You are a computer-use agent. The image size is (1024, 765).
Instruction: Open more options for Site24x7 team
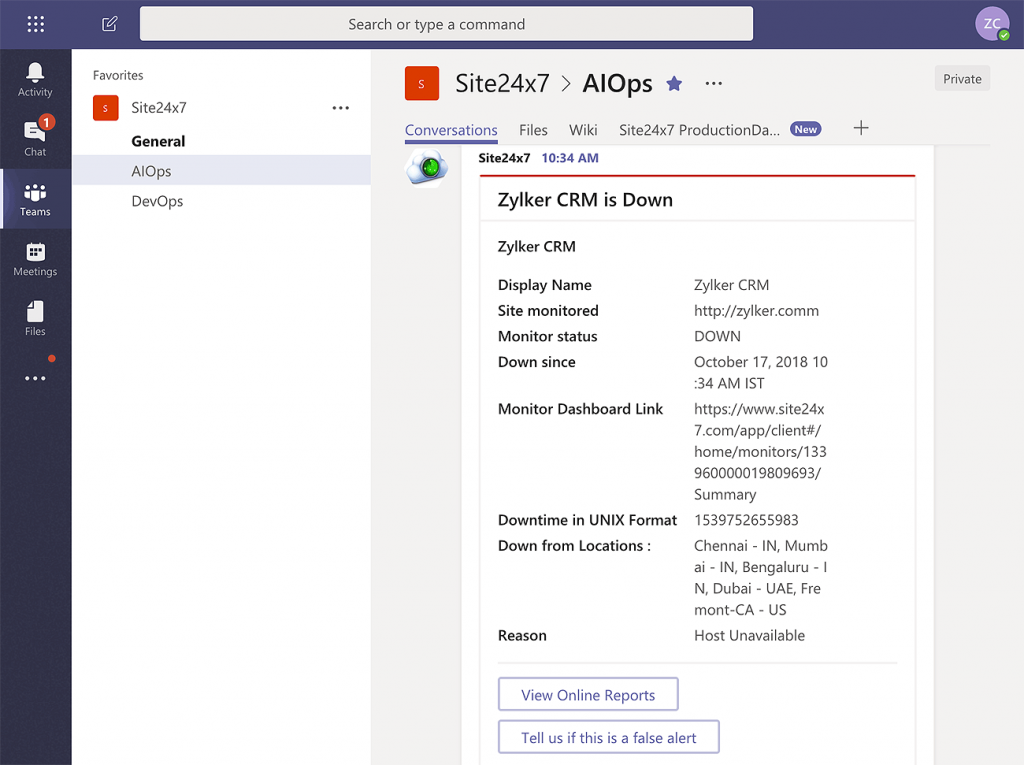pyautogui.click(x=340, y=107)
